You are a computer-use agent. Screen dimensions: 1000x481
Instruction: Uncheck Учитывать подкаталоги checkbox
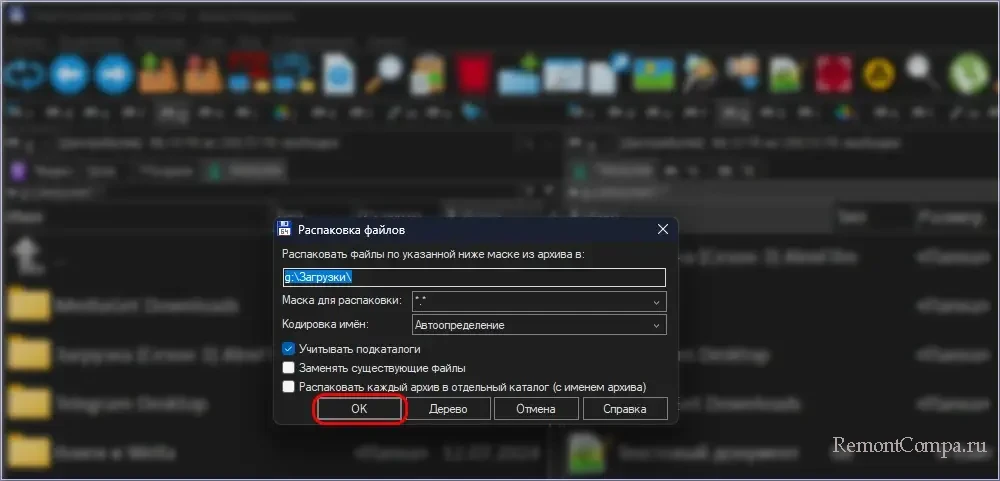[289, 349]
